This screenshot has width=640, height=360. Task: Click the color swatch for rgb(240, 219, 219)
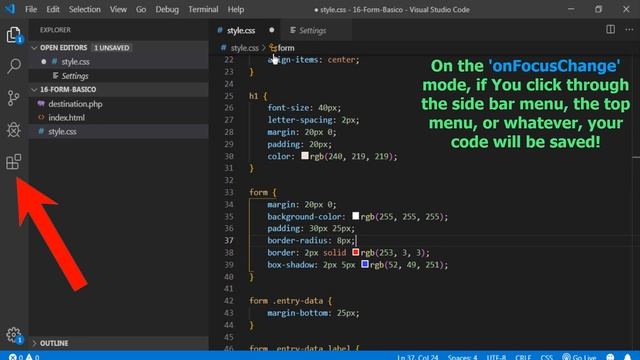pyautogui.click(x=305, y=156)
